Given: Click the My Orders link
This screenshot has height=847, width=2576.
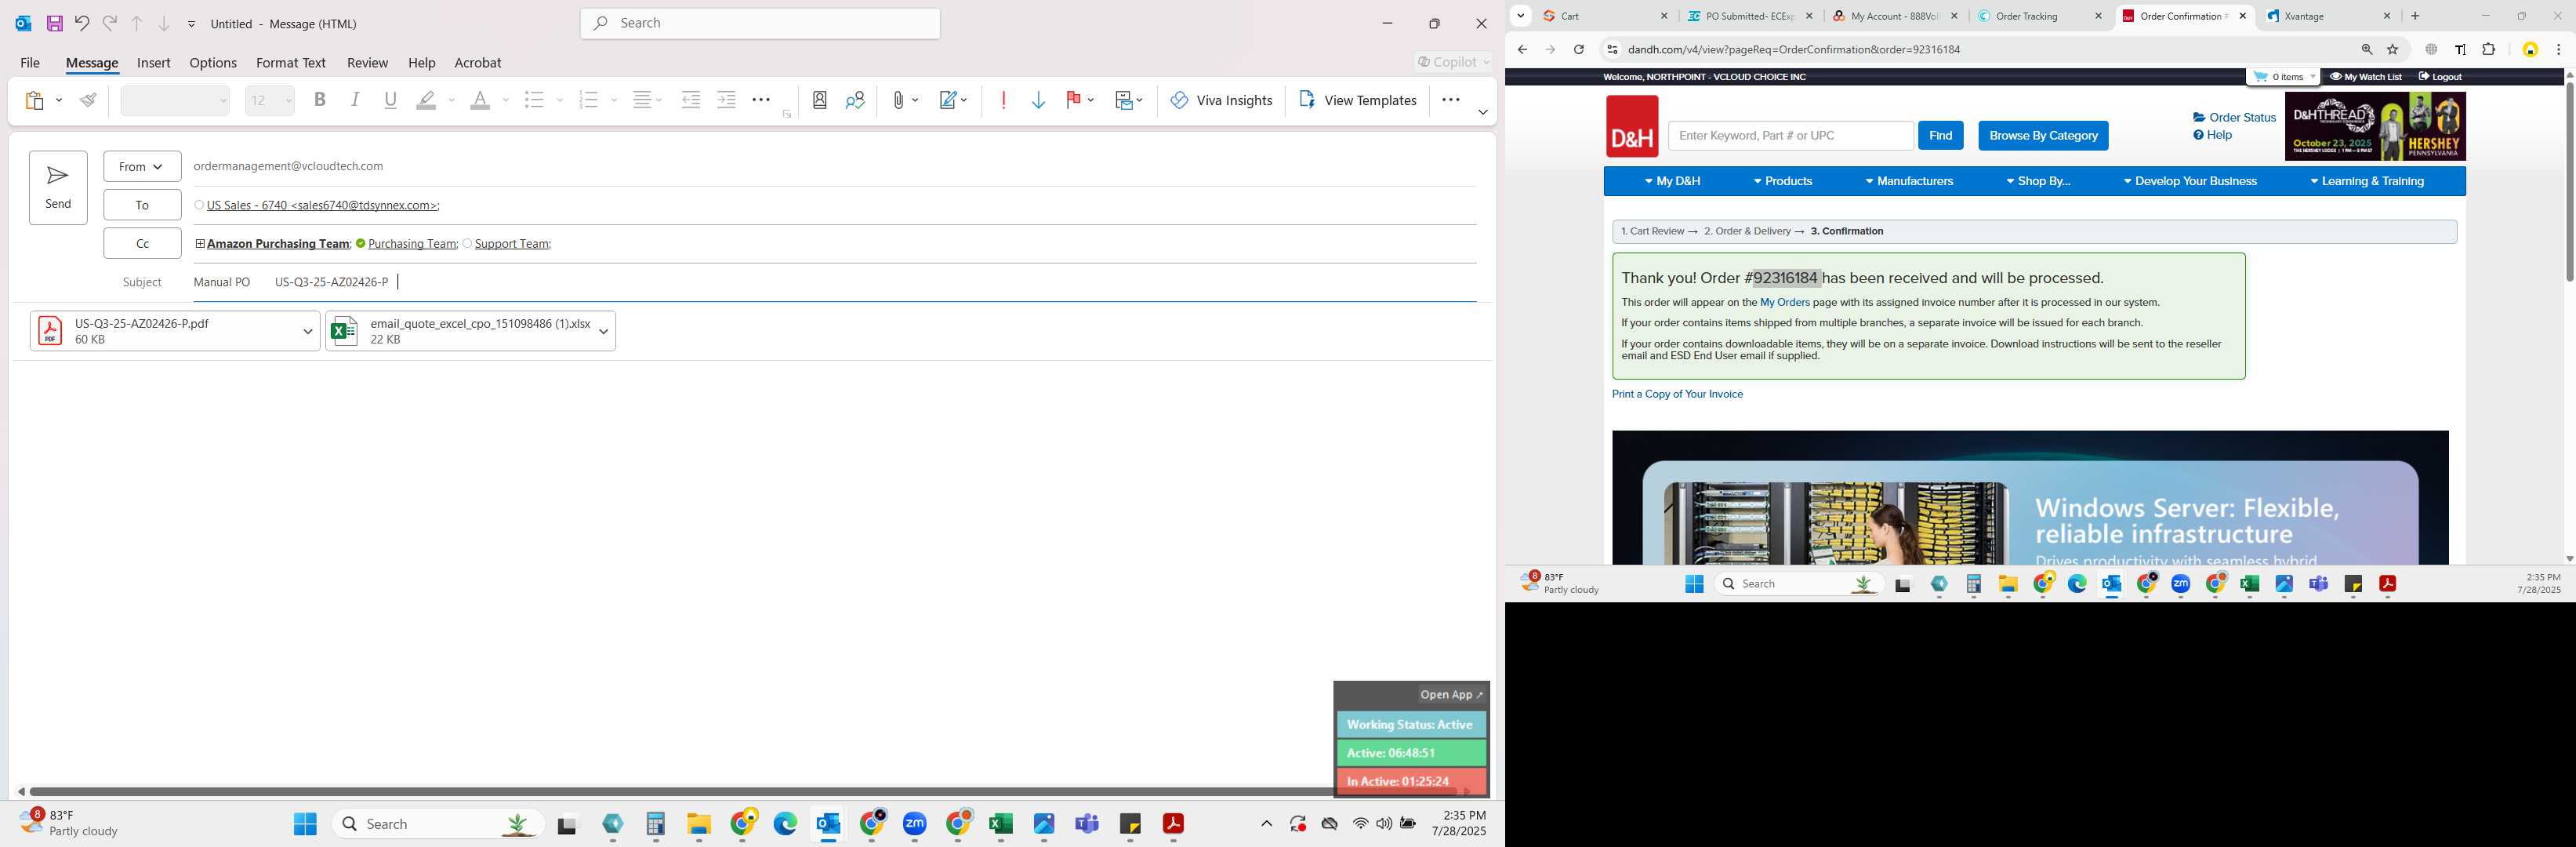Looking at the screenshot, I should [1784, 302].
